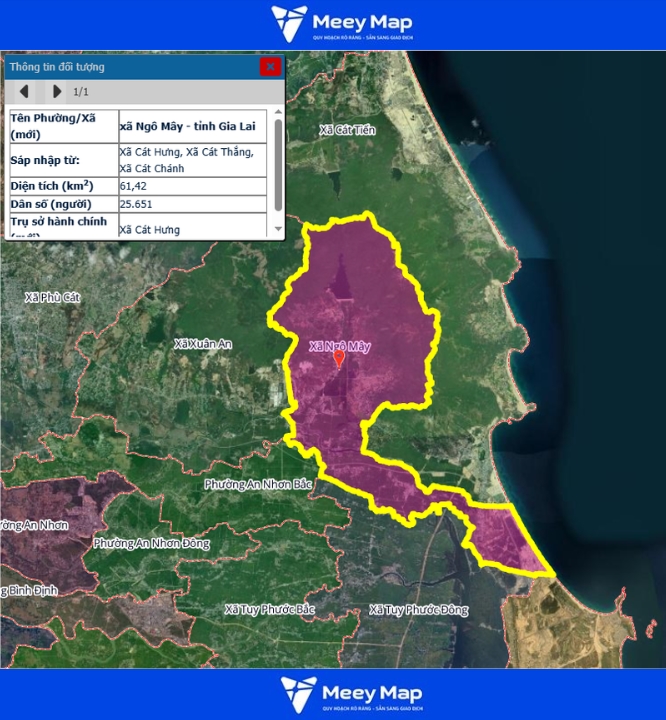Select the Xã Tuy Phước Đông label
This screenshot has height=720, width=666.
click(418, 609)
